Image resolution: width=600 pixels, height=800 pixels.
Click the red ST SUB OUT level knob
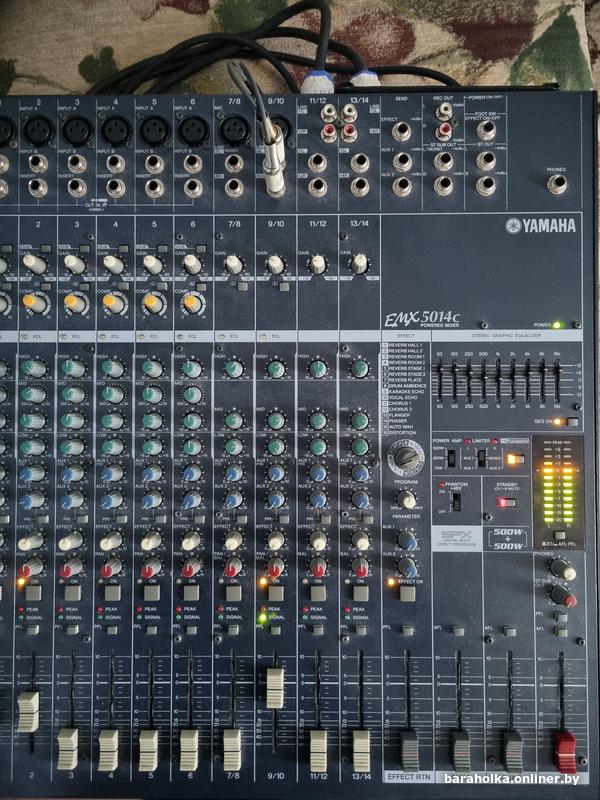pyautogui.click(x=563, y=595)
